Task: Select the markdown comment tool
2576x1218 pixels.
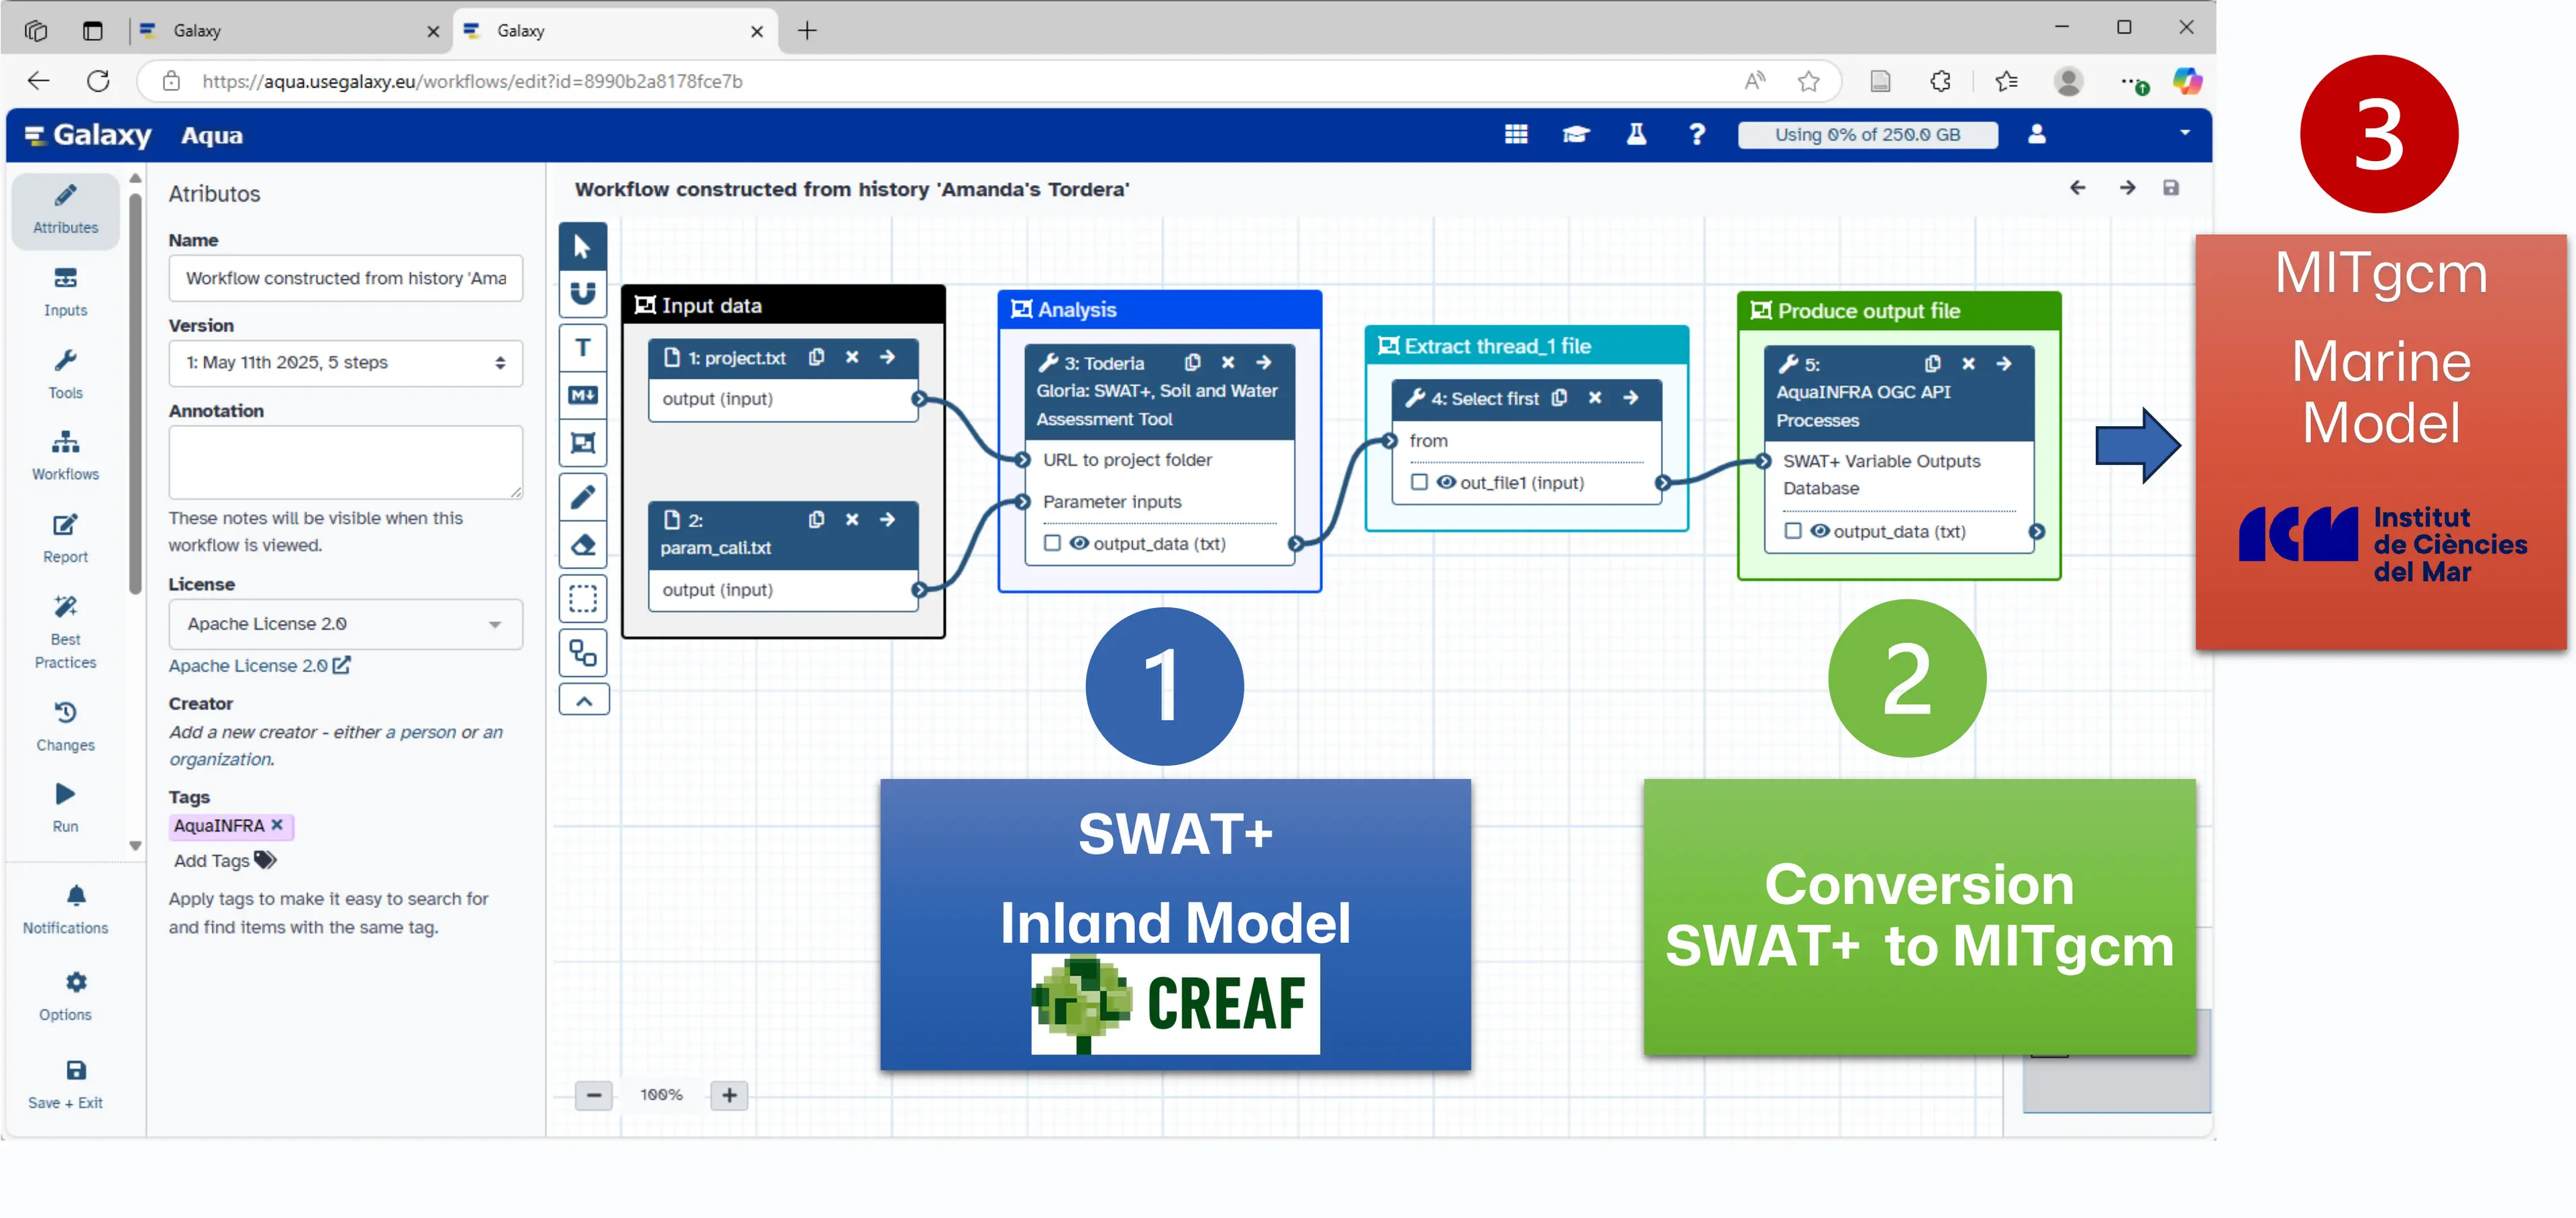Action: (x=583, y=395)
